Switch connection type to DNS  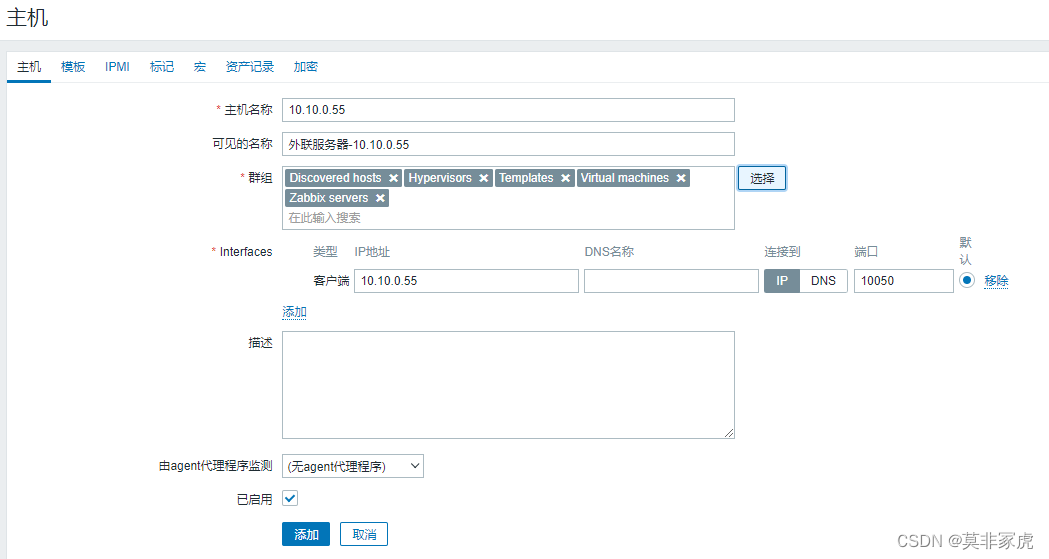[x=824, y=281]
